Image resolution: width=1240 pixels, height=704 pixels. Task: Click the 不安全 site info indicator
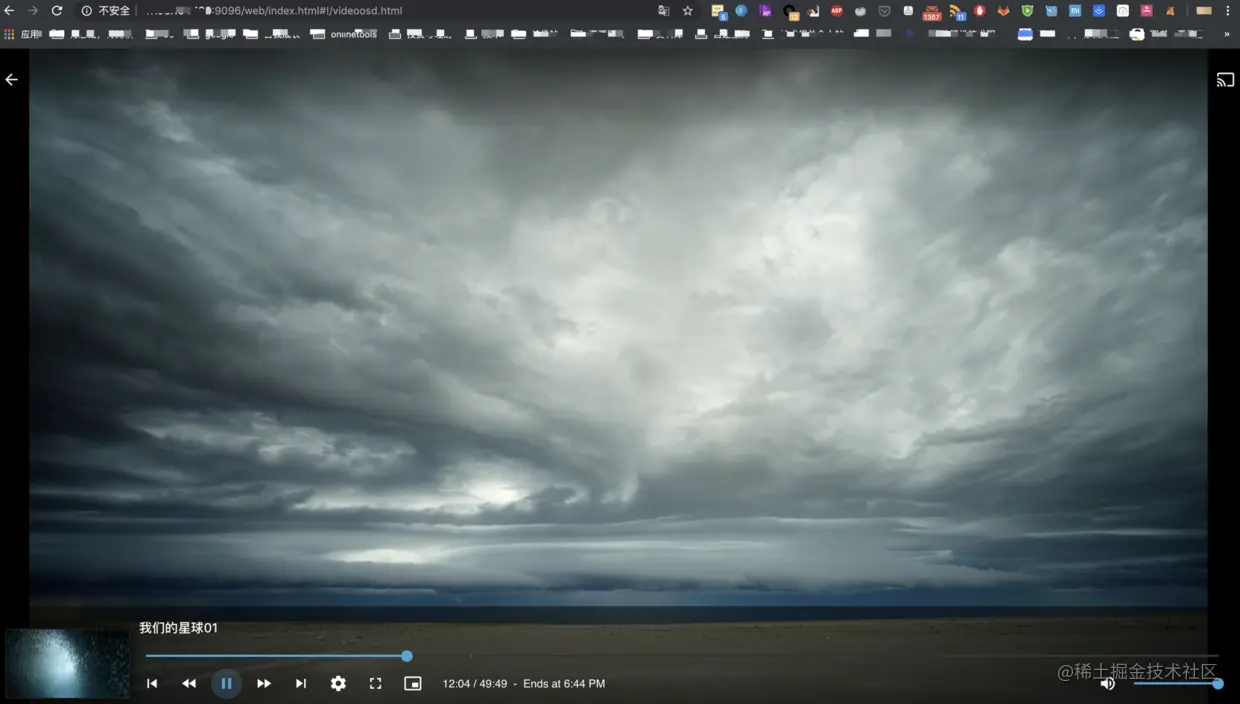[106, 11]
